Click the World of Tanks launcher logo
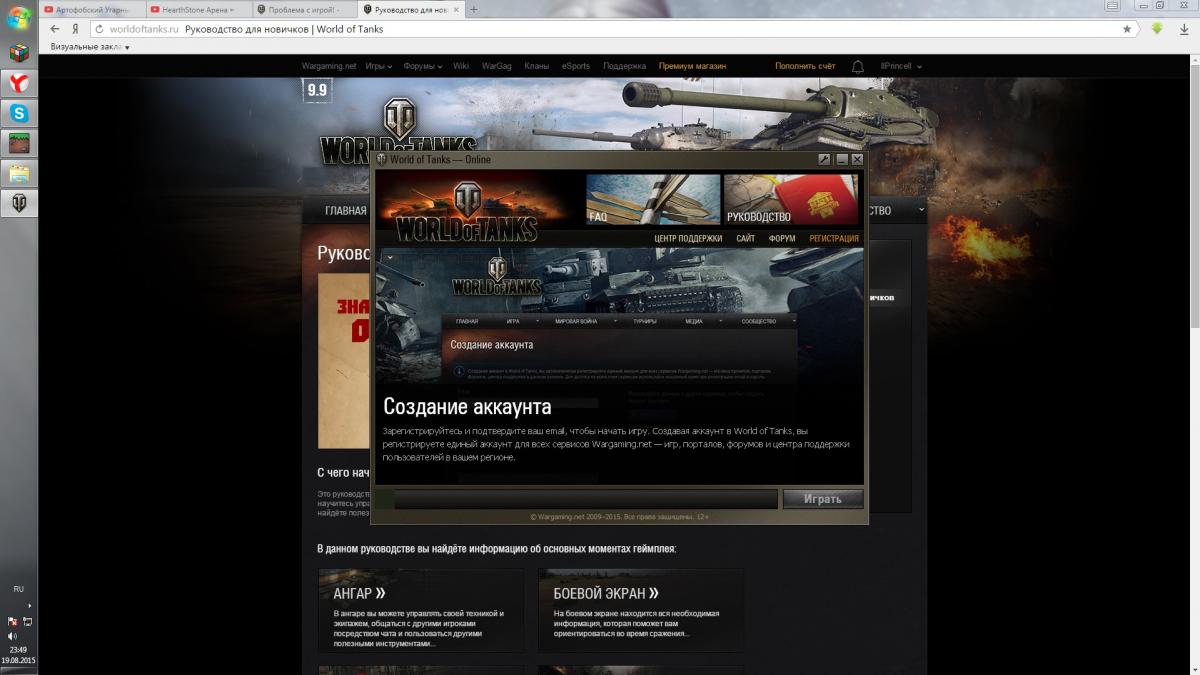This screenshot has width=1200, height=675. pyautogui.click(x=466, y=212)
